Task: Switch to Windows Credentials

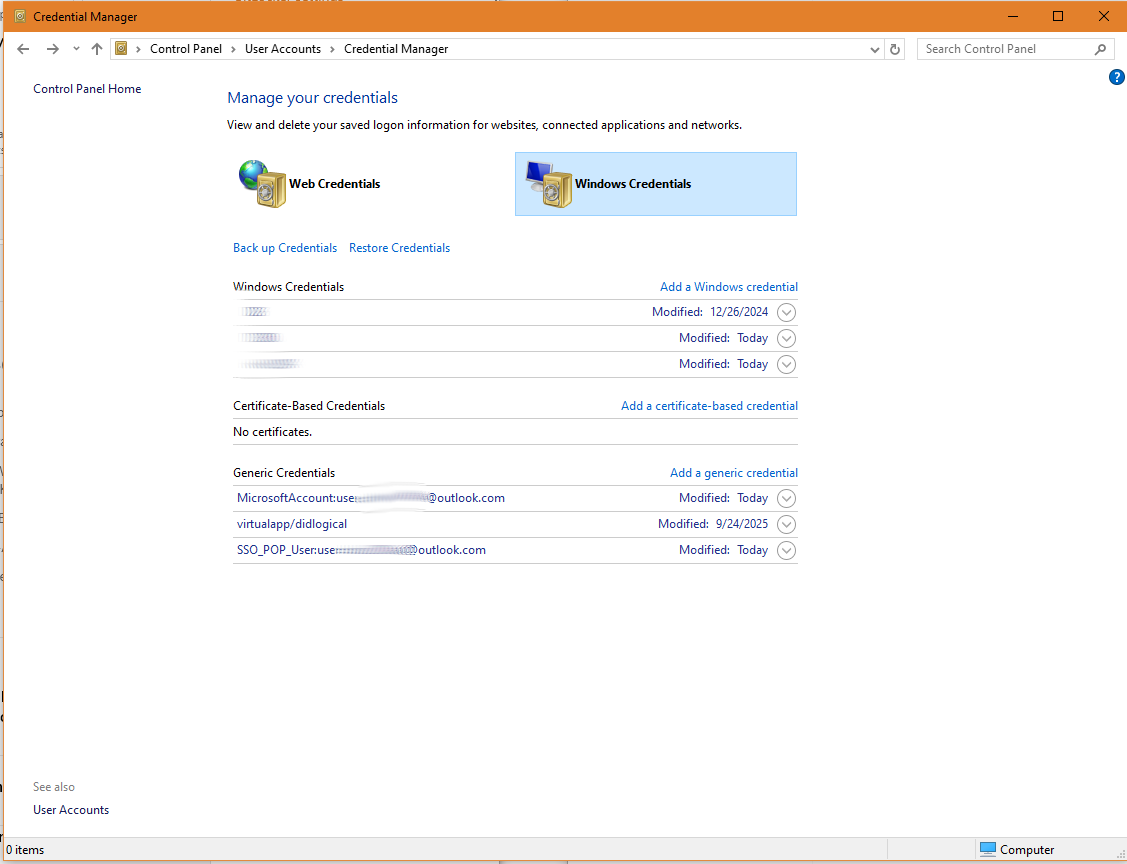Action: [656, 183]
